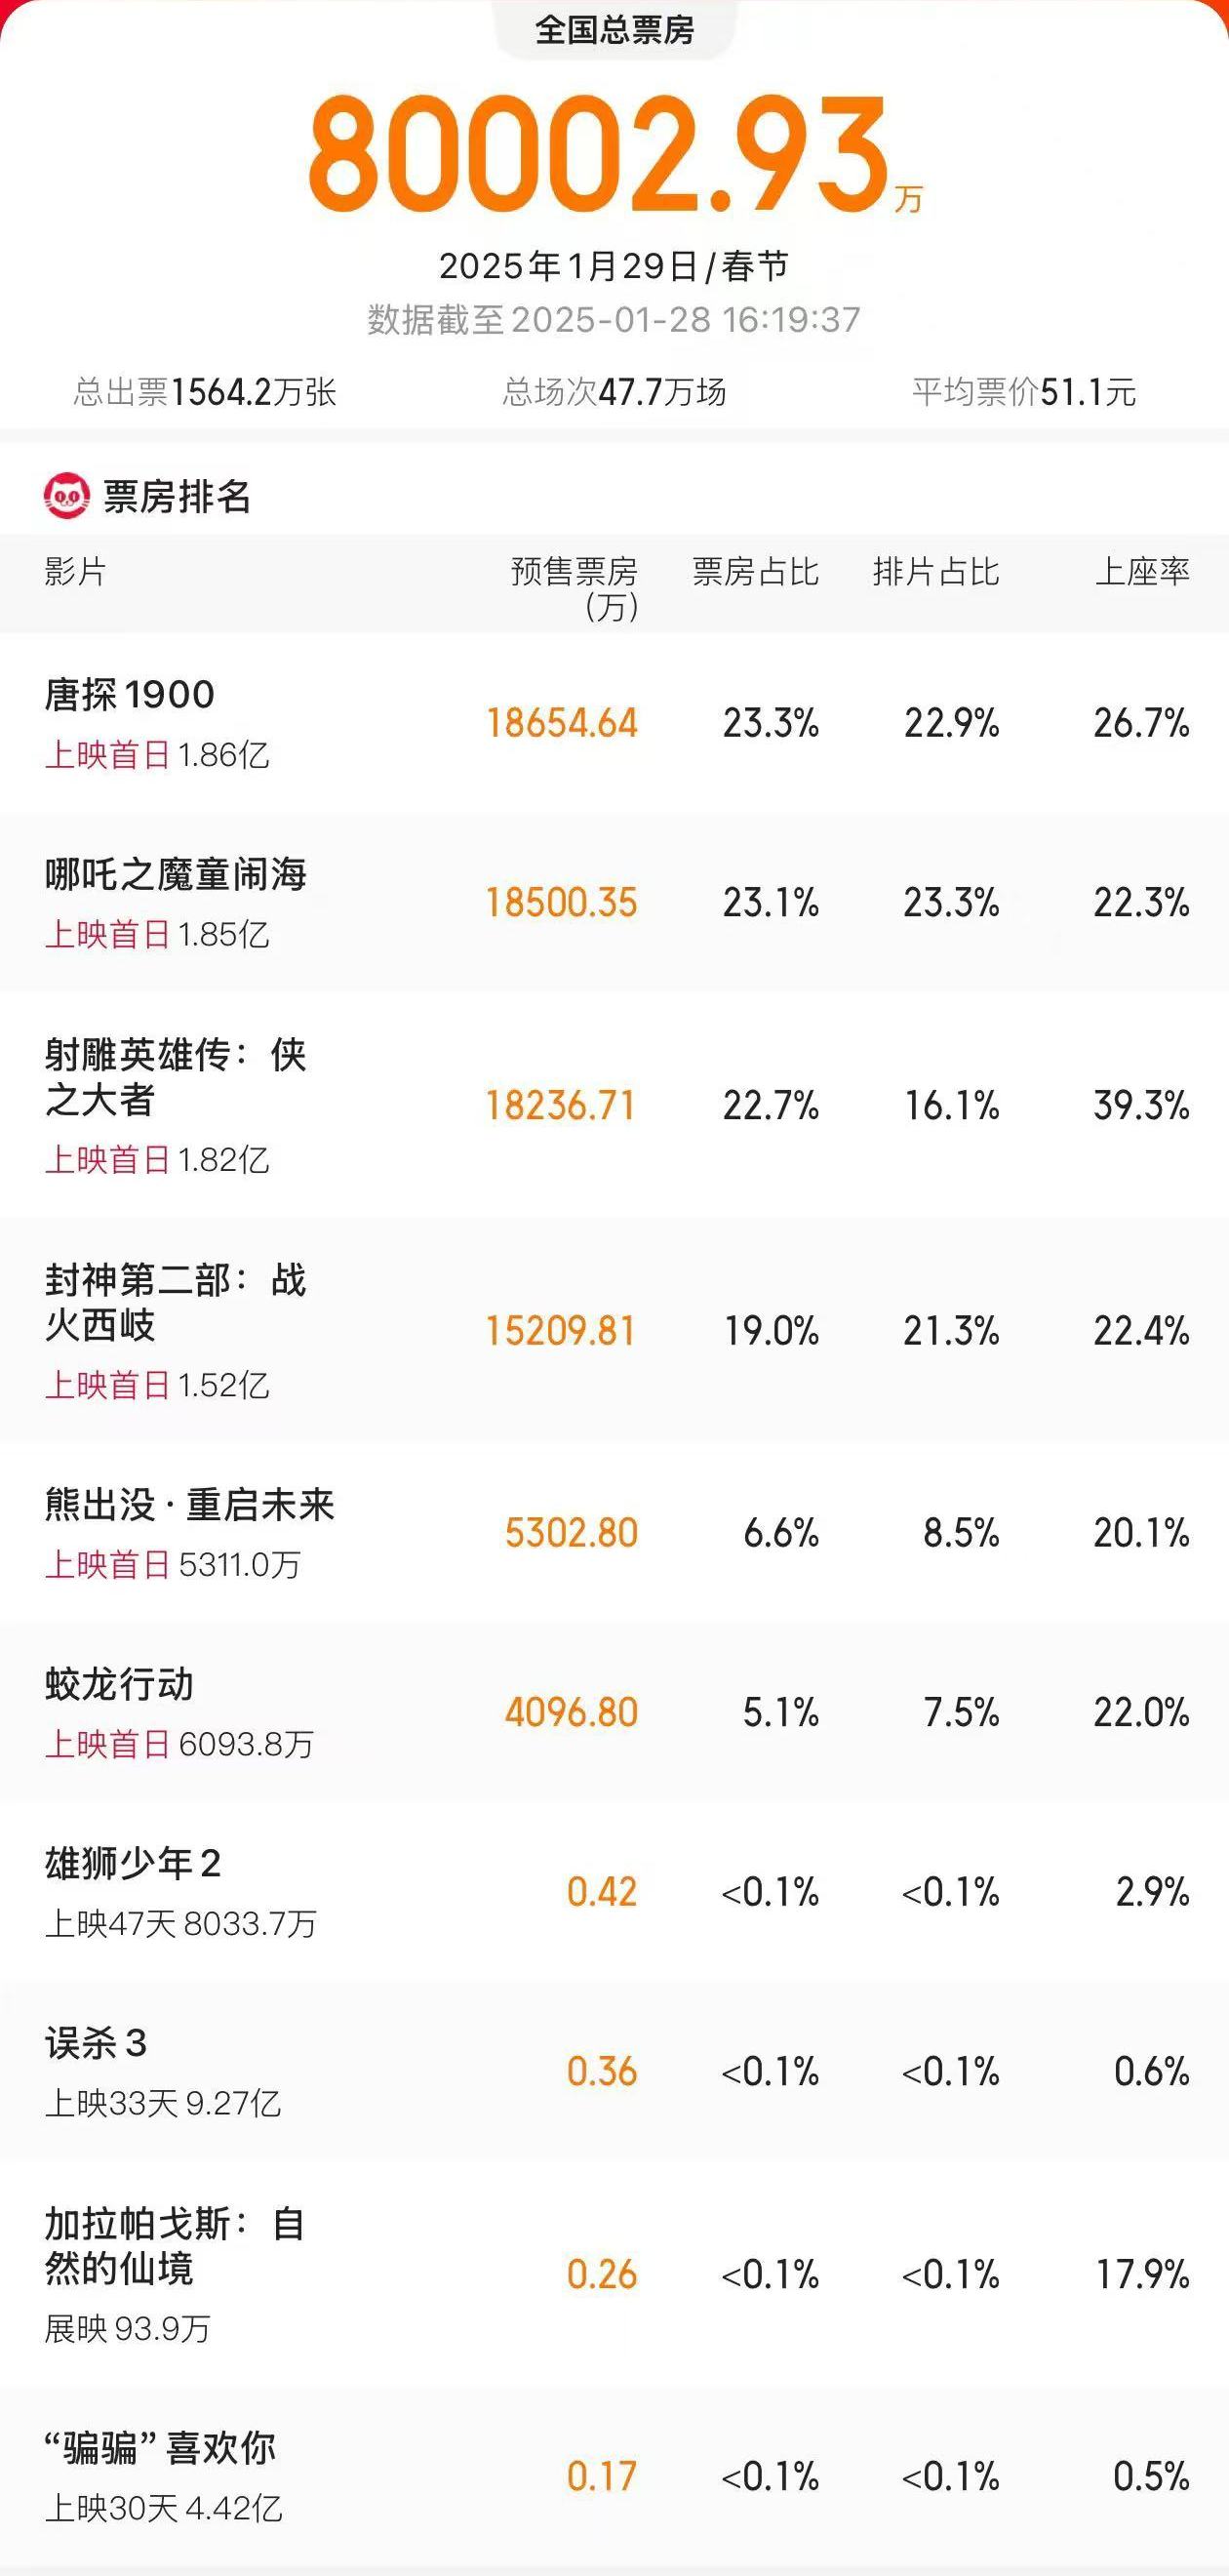The width and height of the screenshot is (1229, 2576).
Task: Tap the 上座率 column header
Action: [x=1142, y=572]
